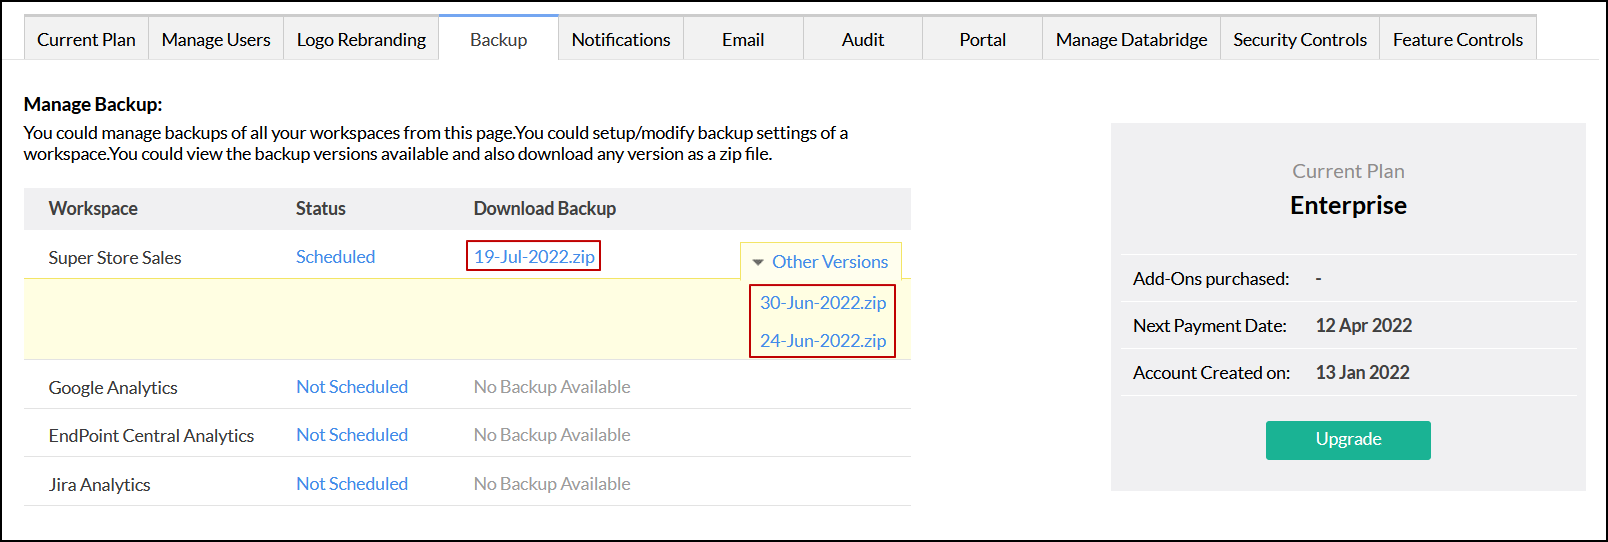Switch to the Feature Controls tab
Viewport: 1608px width, 542px height.
[1457, 40]
